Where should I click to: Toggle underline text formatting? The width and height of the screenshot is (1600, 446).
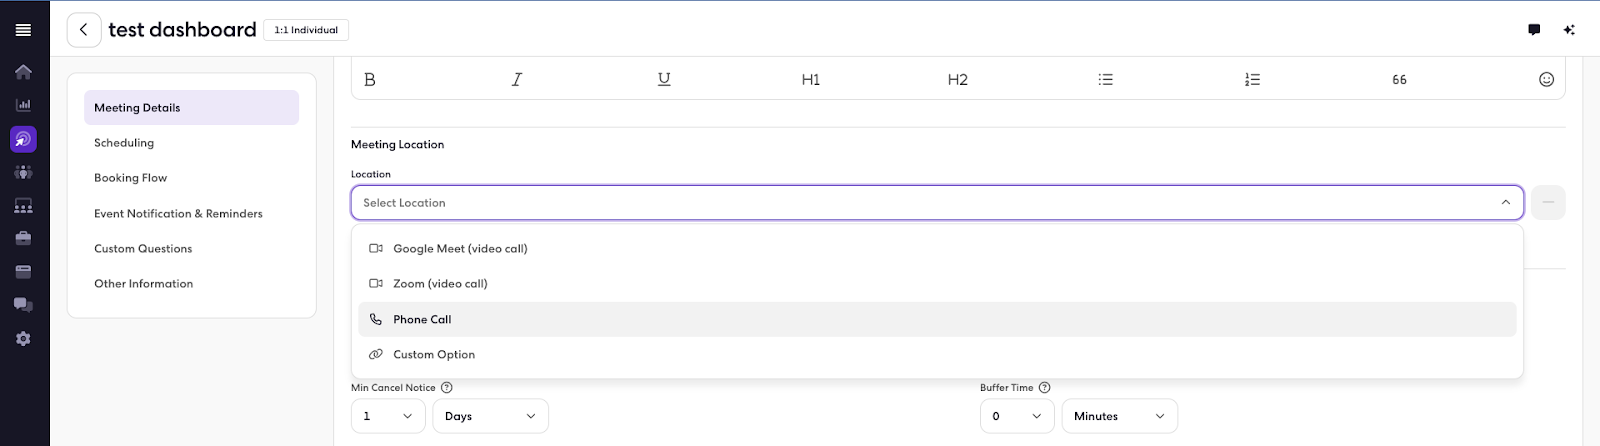point(664,80)
